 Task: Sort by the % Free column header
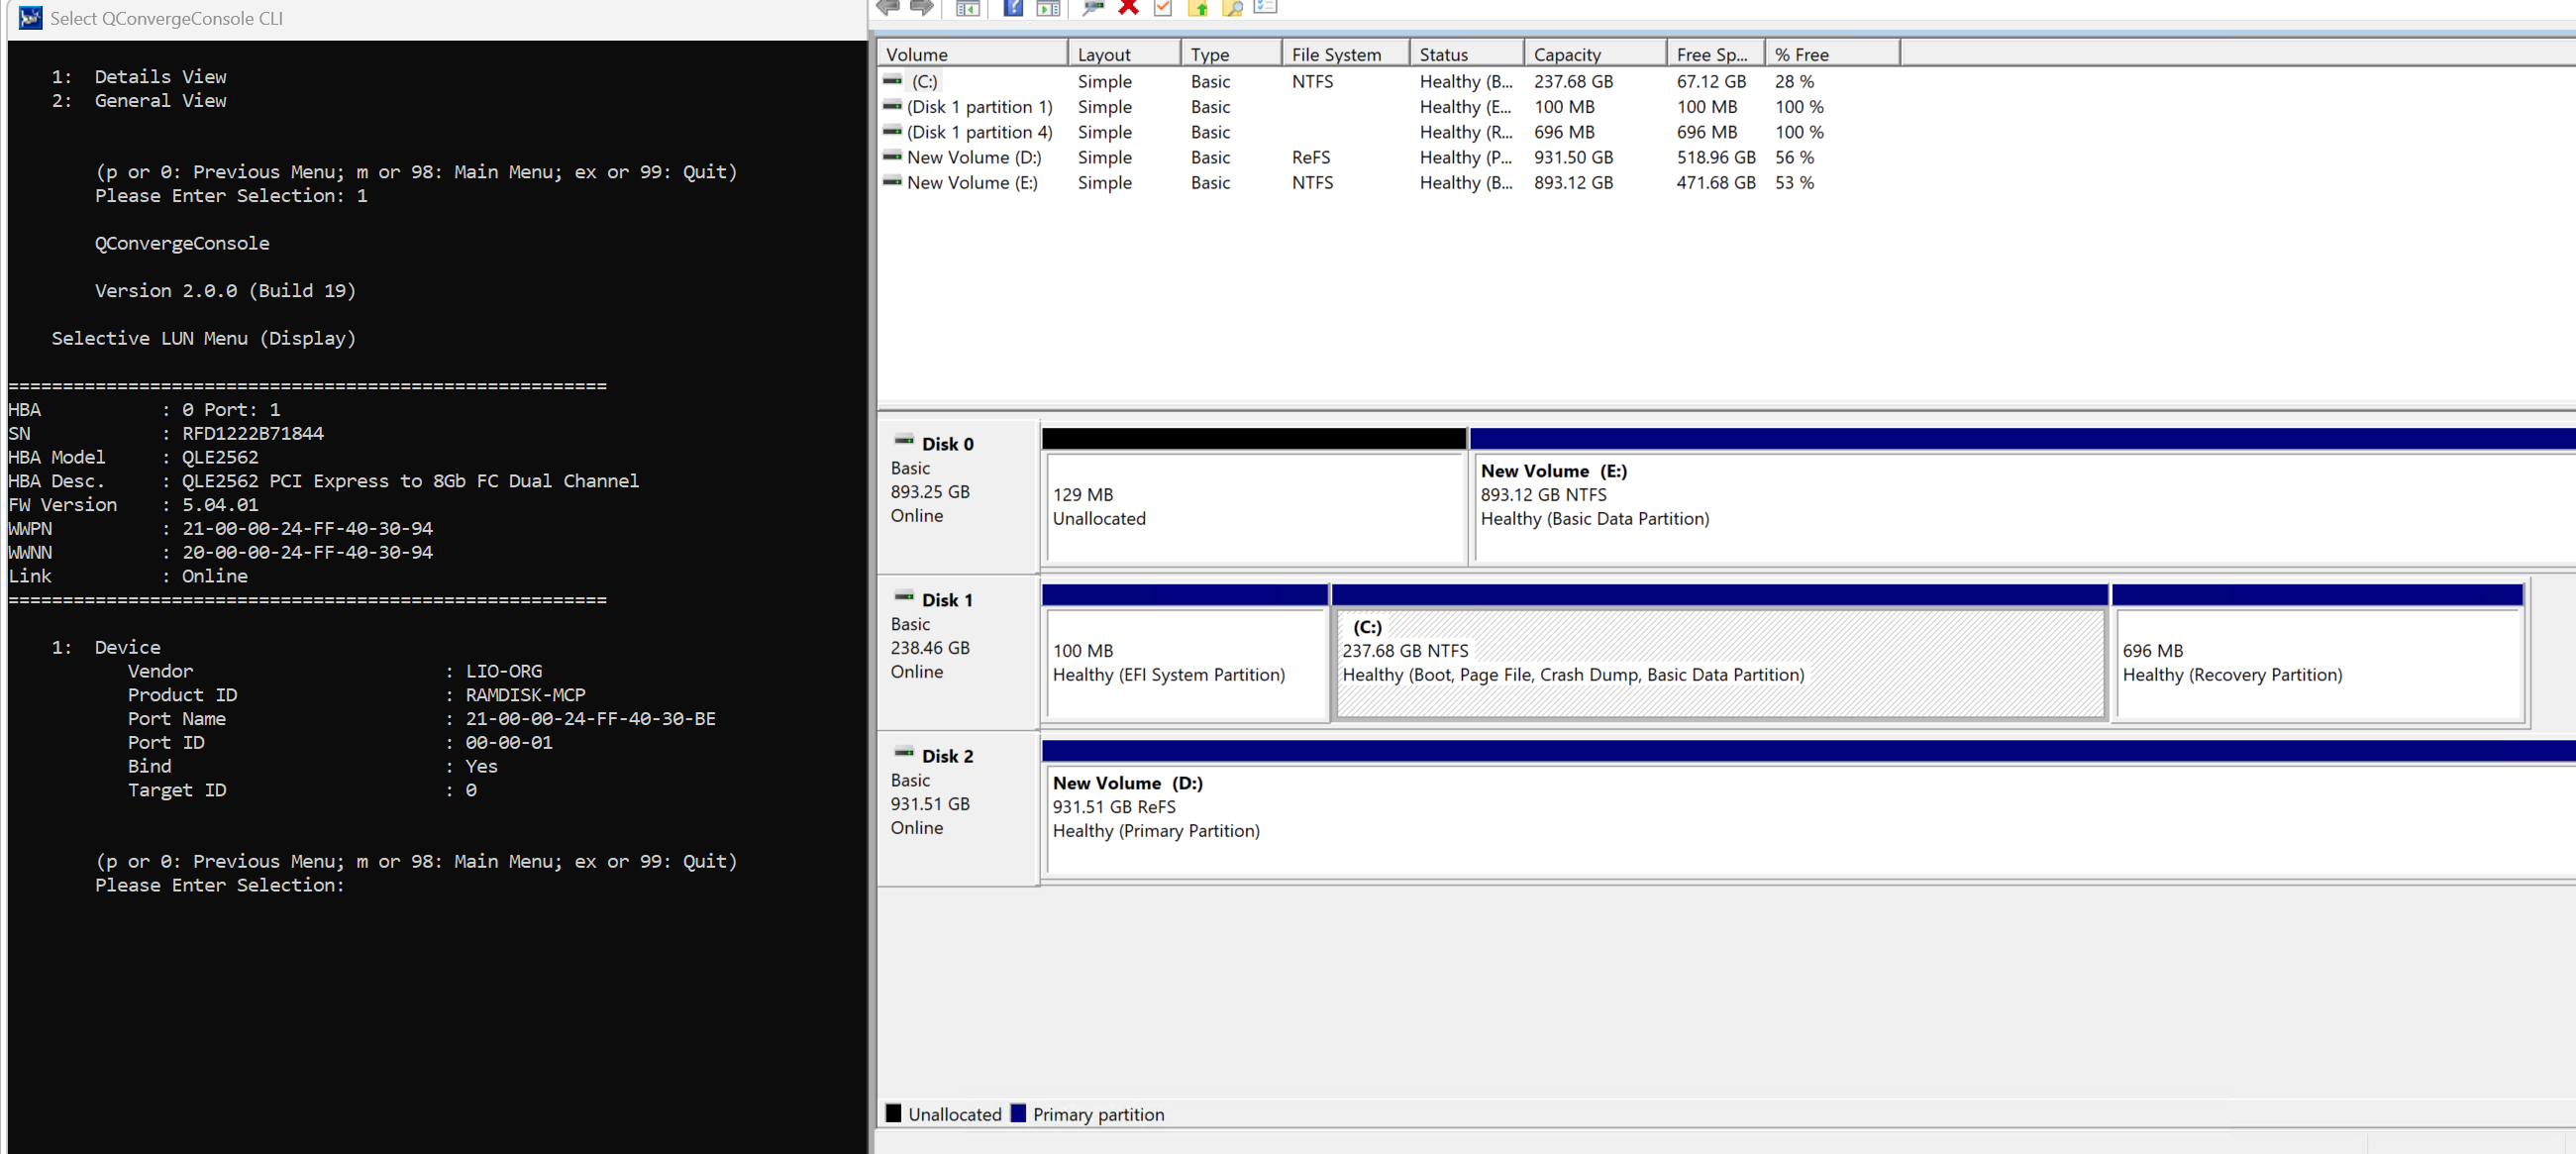(x=1833, y=54)
